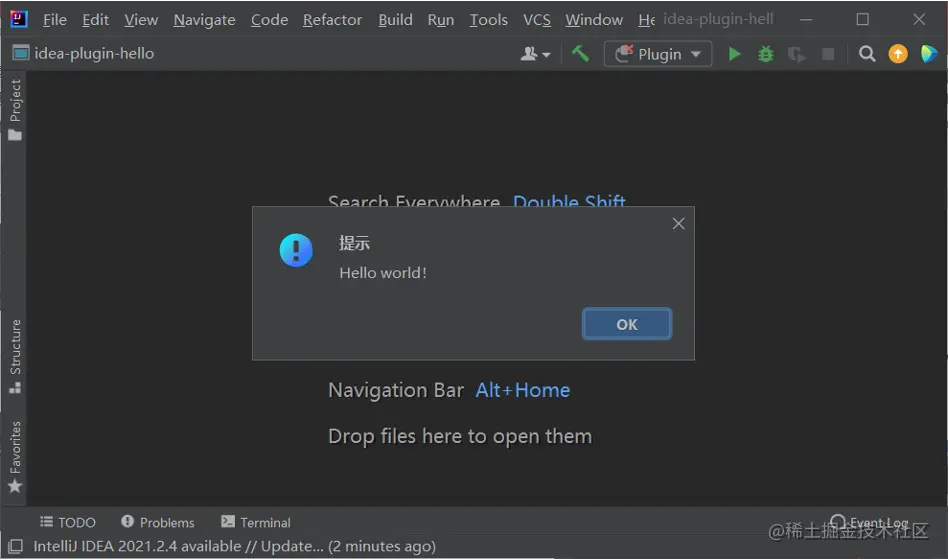Open the Navigate menu

coord(204,20)
